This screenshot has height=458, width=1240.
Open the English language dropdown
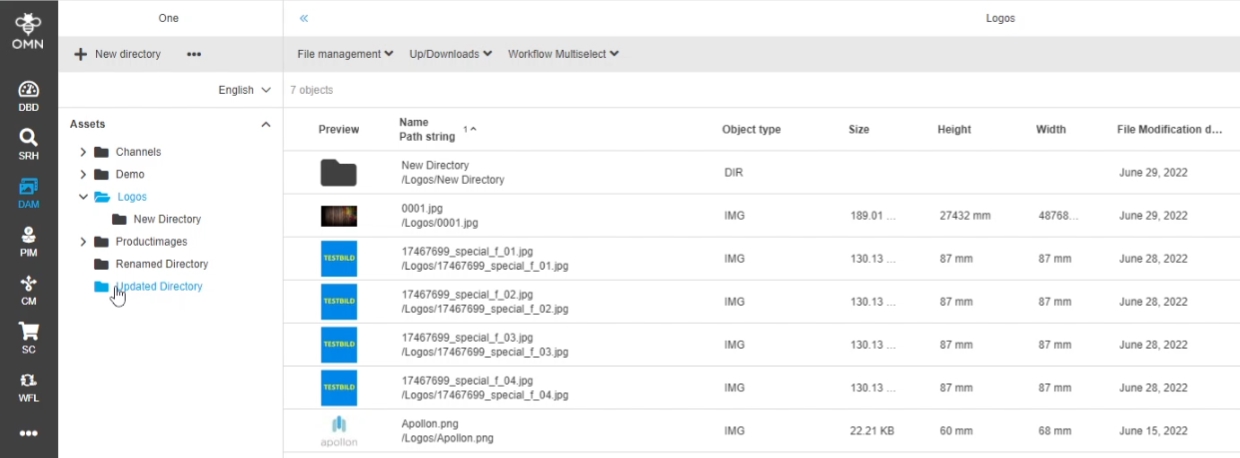244,90
